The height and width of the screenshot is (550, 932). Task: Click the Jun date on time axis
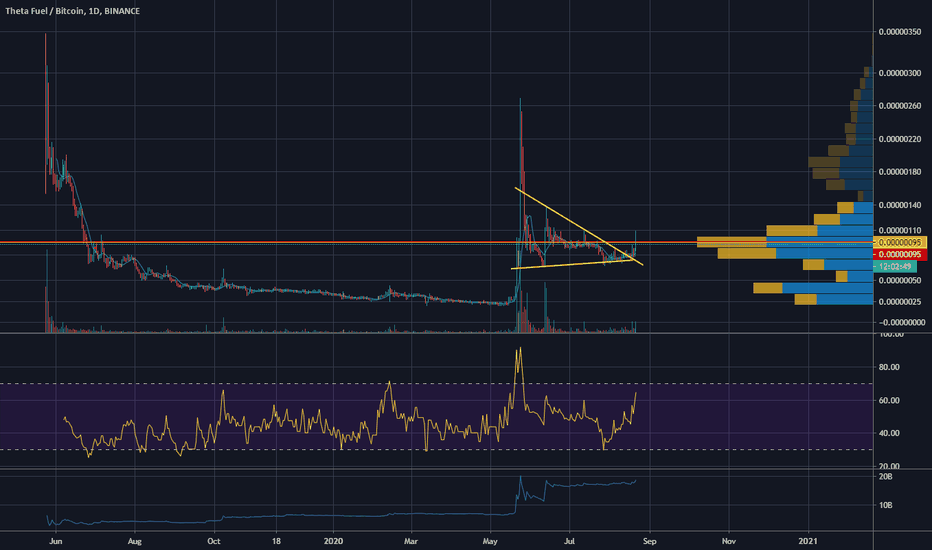click(56, 541)
